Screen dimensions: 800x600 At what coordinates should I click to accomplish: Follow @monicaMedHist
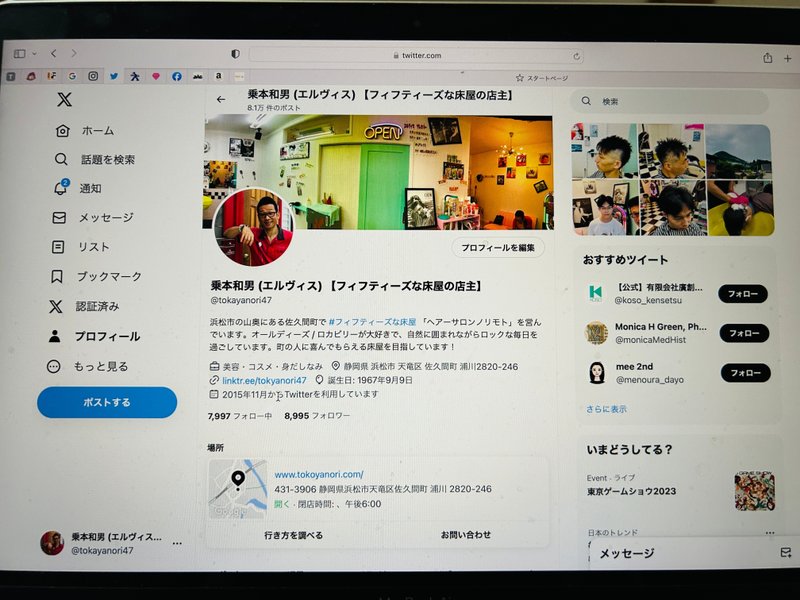[744, 333]
